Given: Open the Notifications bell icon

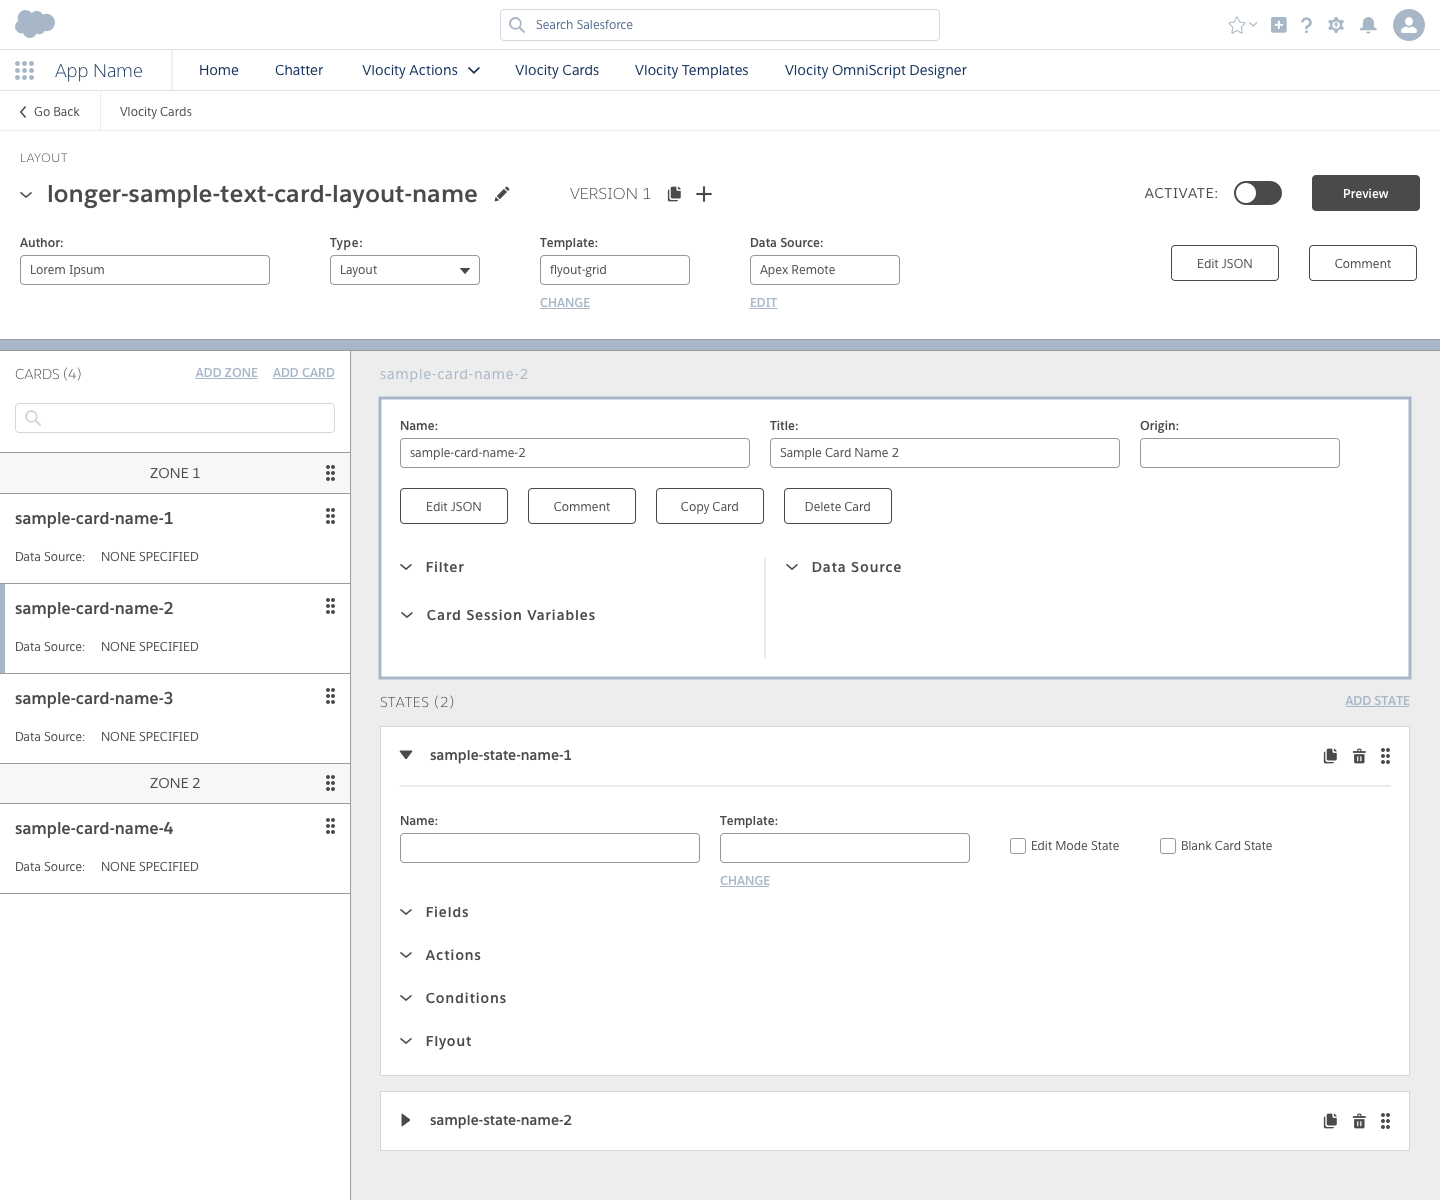Looking at the screenshot, I should [x=1368, y=25].
